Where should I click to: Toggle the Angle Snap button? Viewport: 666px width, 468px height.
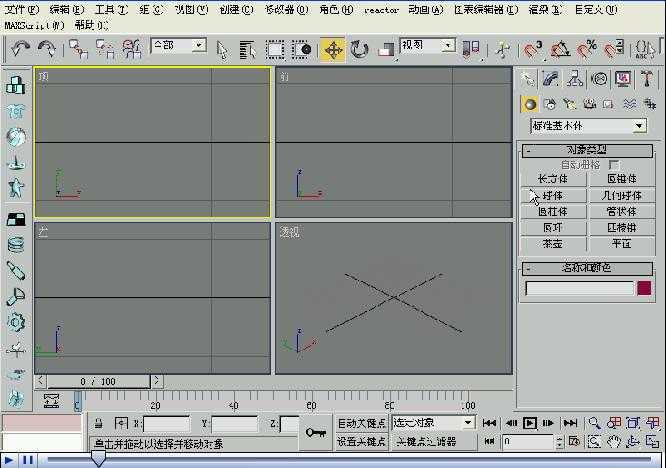click(x=560, y=50)
